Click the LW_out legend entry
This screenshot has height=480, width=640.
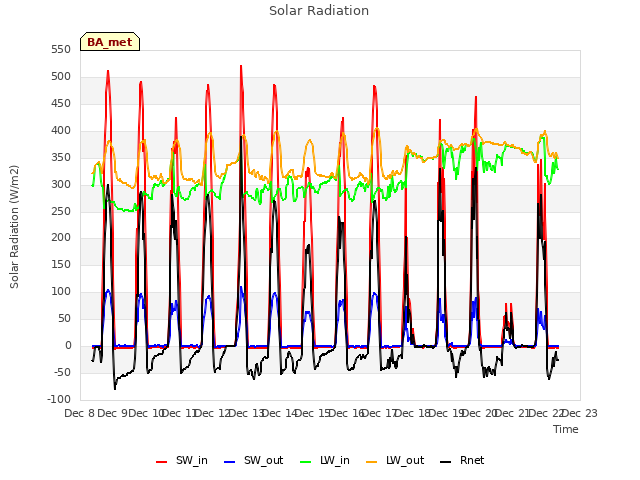[395, 460]
